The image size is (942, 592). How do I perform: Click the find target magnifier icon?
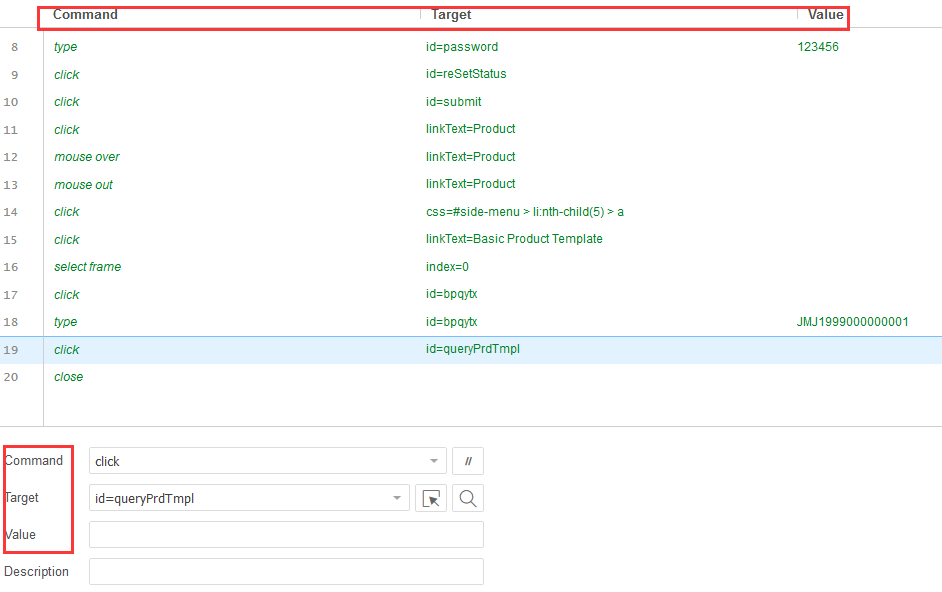pos(468,498)
